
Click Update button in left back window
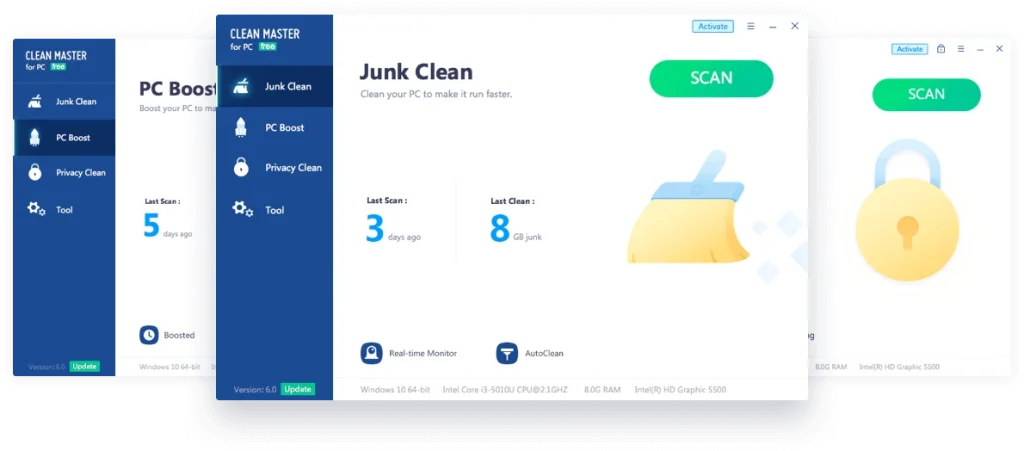(x=84, y=366)
